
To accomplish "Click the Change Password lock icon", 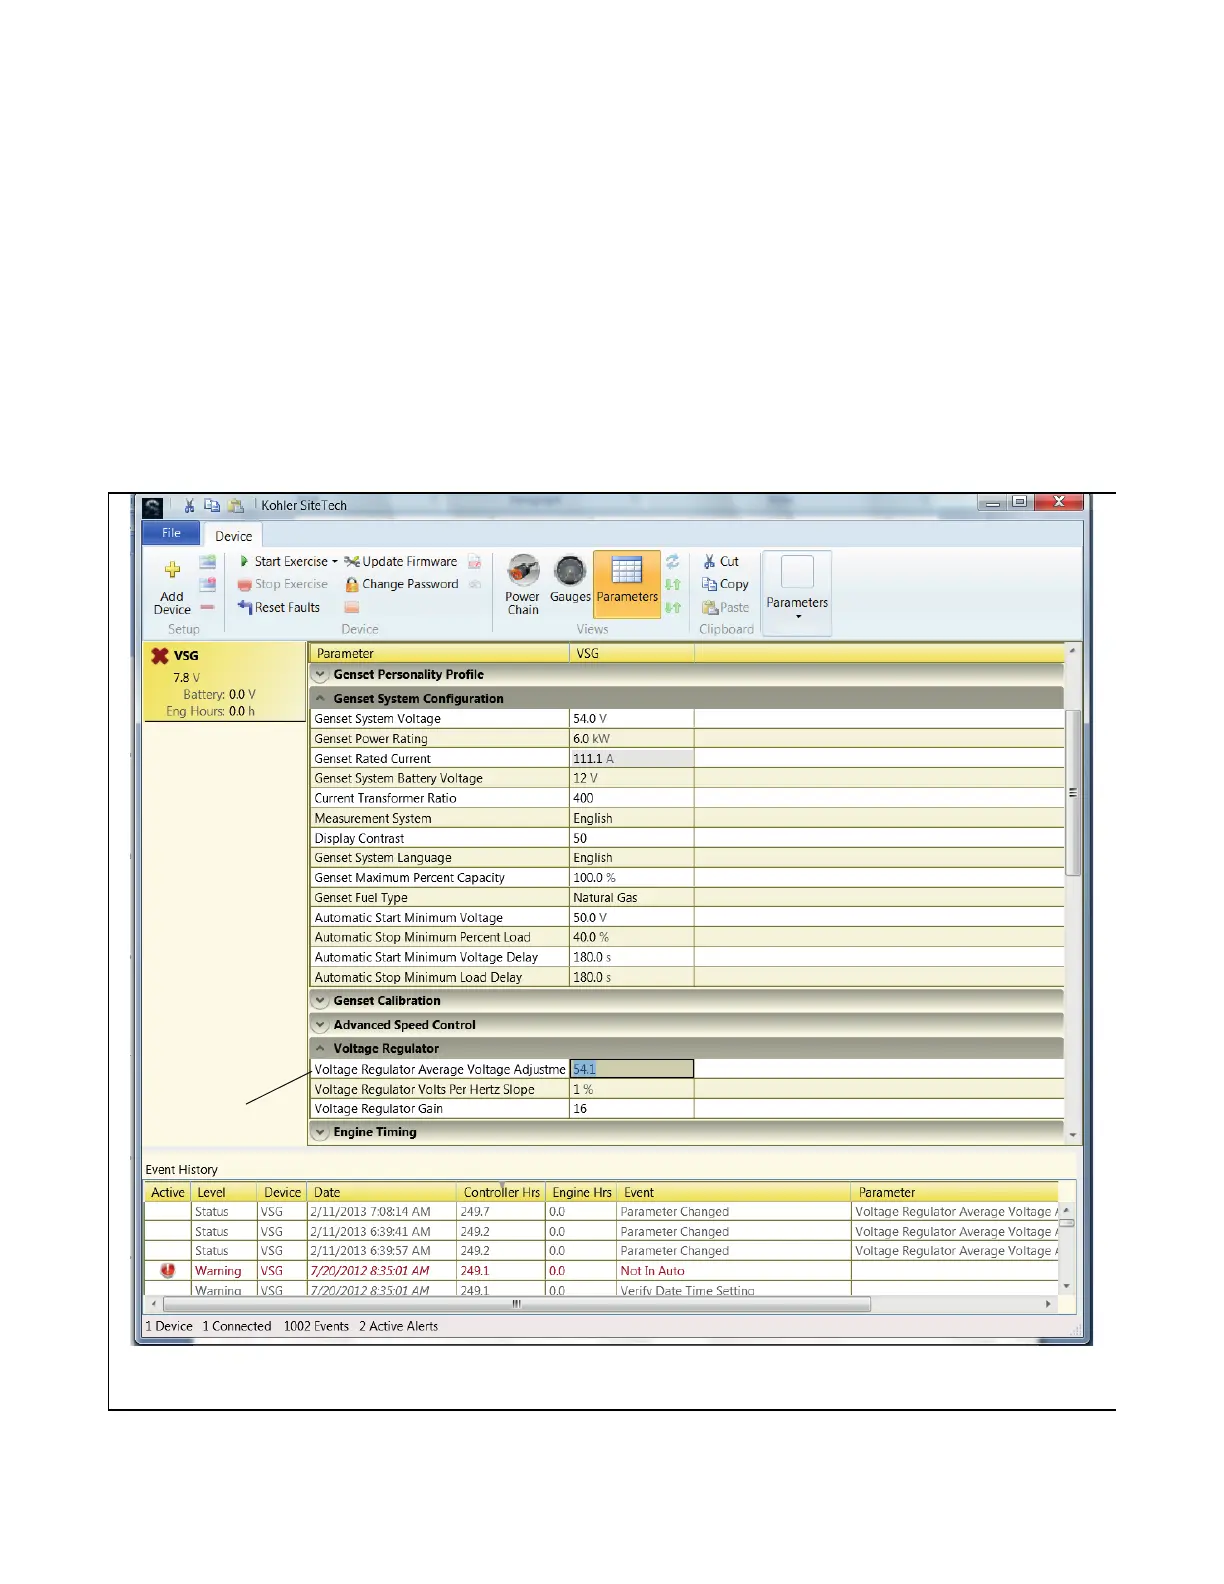I will pos(352,584).
